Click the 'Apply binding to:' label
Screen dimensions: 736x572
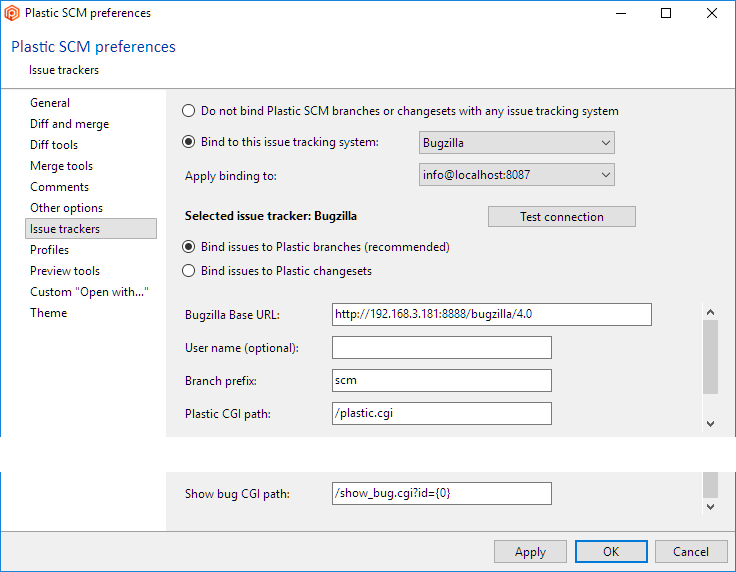click(230, 176)
